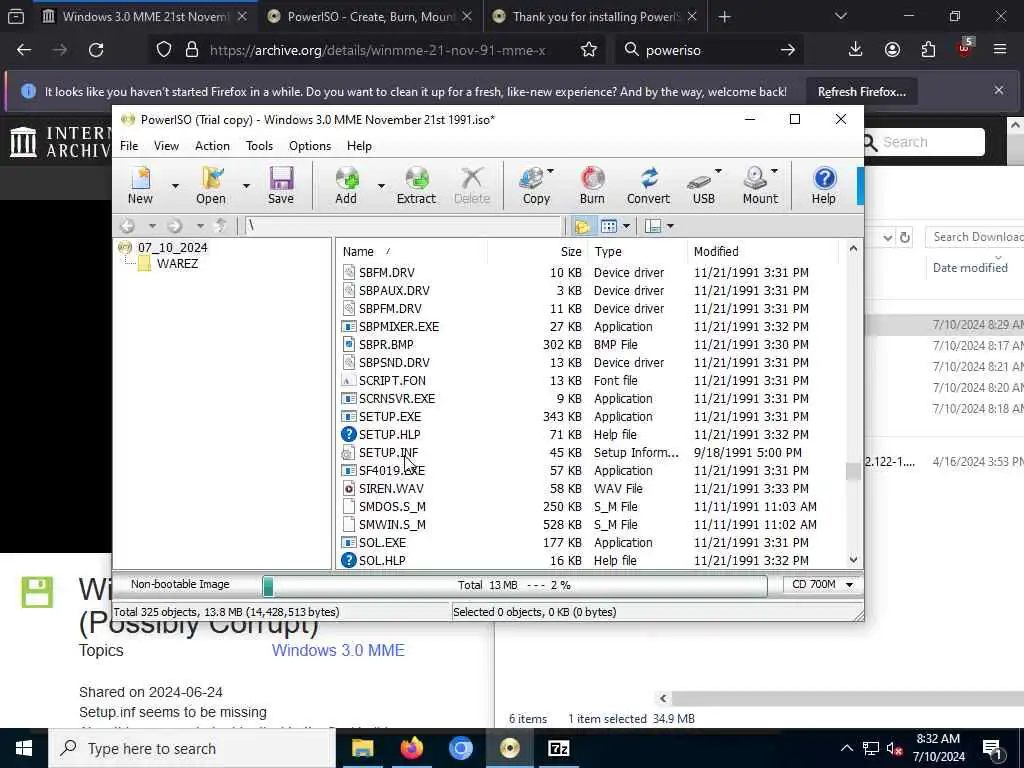This screenshot has height=768, width=1024.
Task: Open File Explorer from the taskbar
Action: click(362, 748)
